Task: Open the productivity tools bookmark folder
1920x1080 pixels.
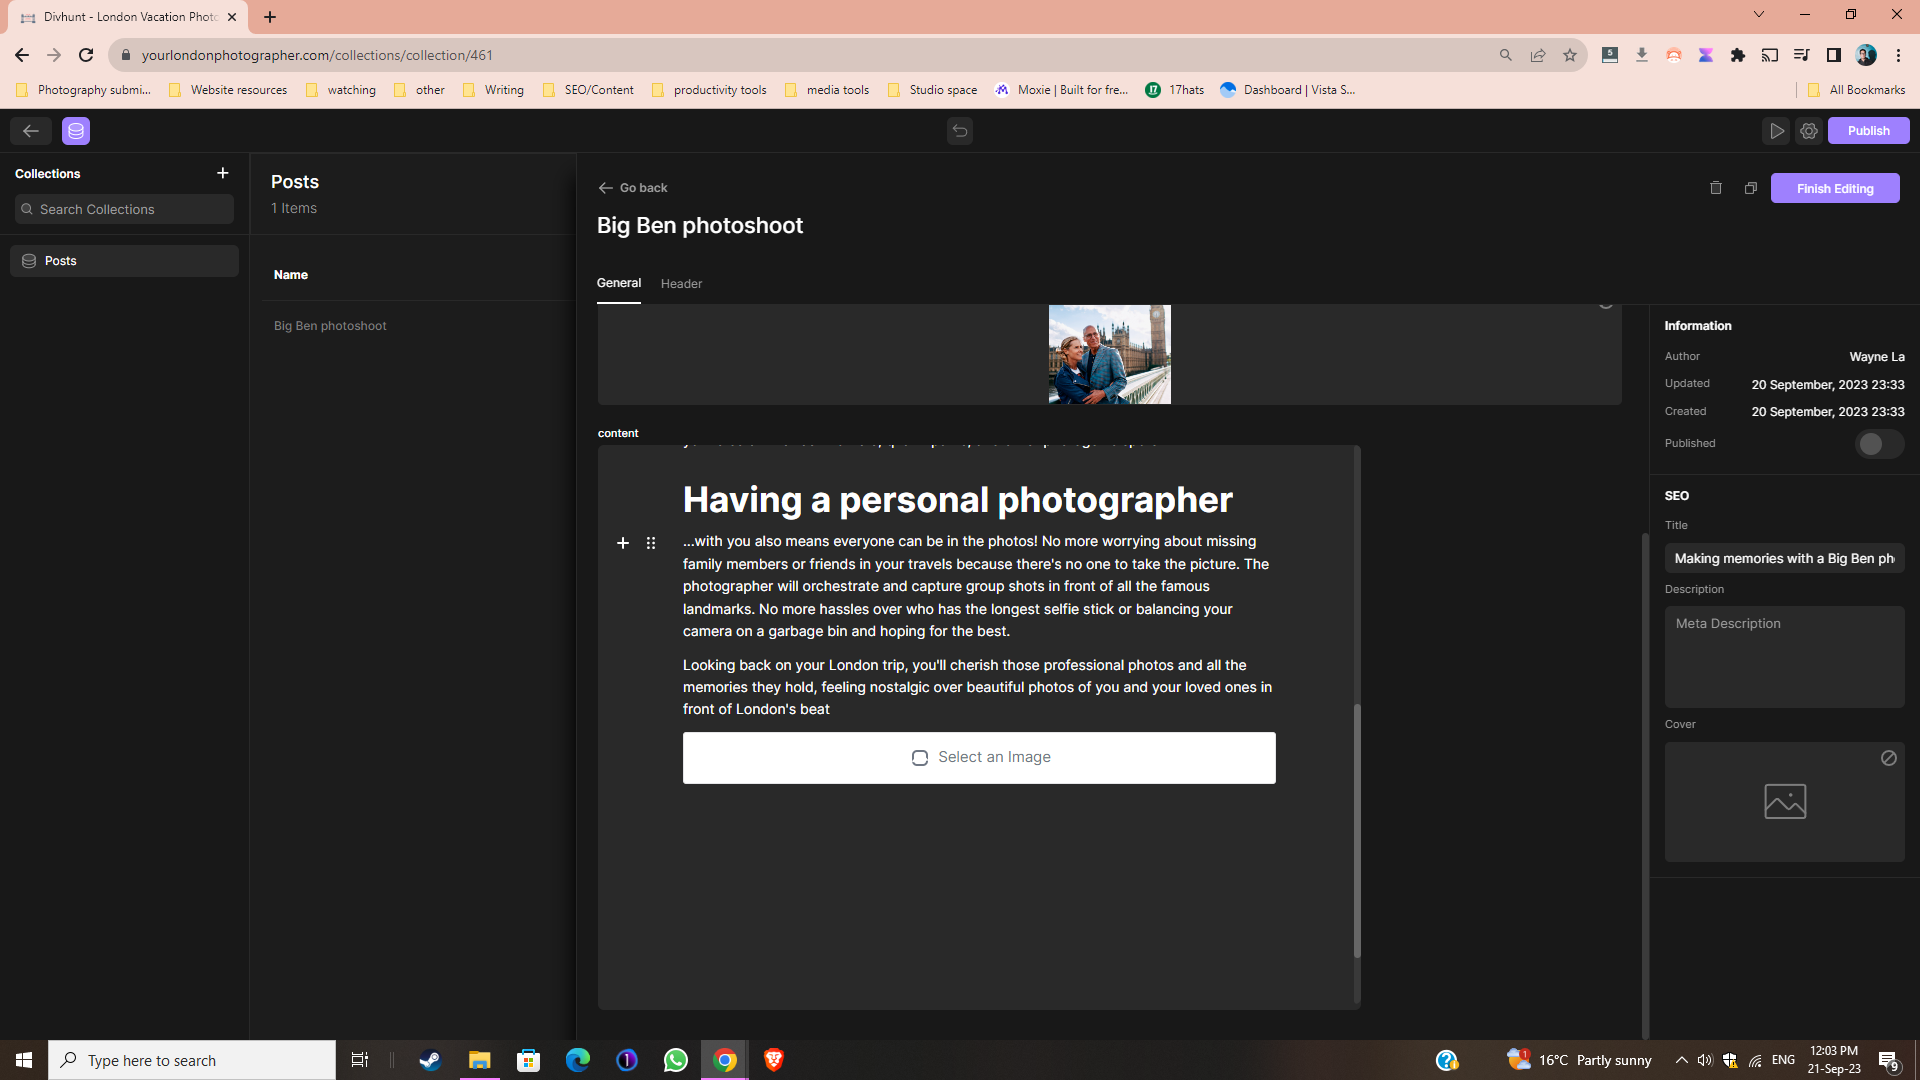Action: coord(709,90)
